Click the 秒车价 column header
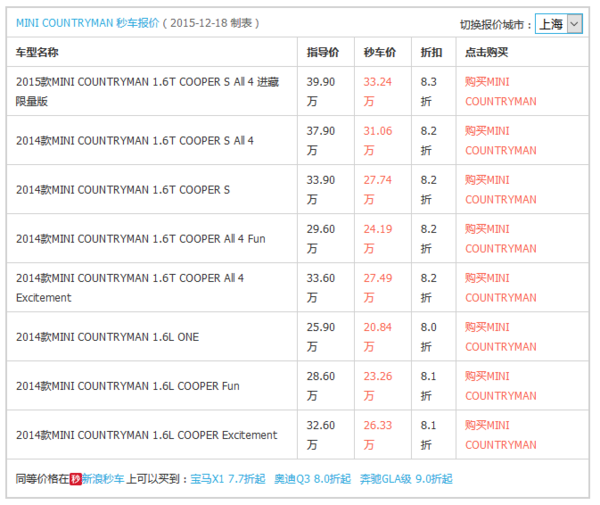The width and height of the screenshot is (600, 505). pos(380,52)
